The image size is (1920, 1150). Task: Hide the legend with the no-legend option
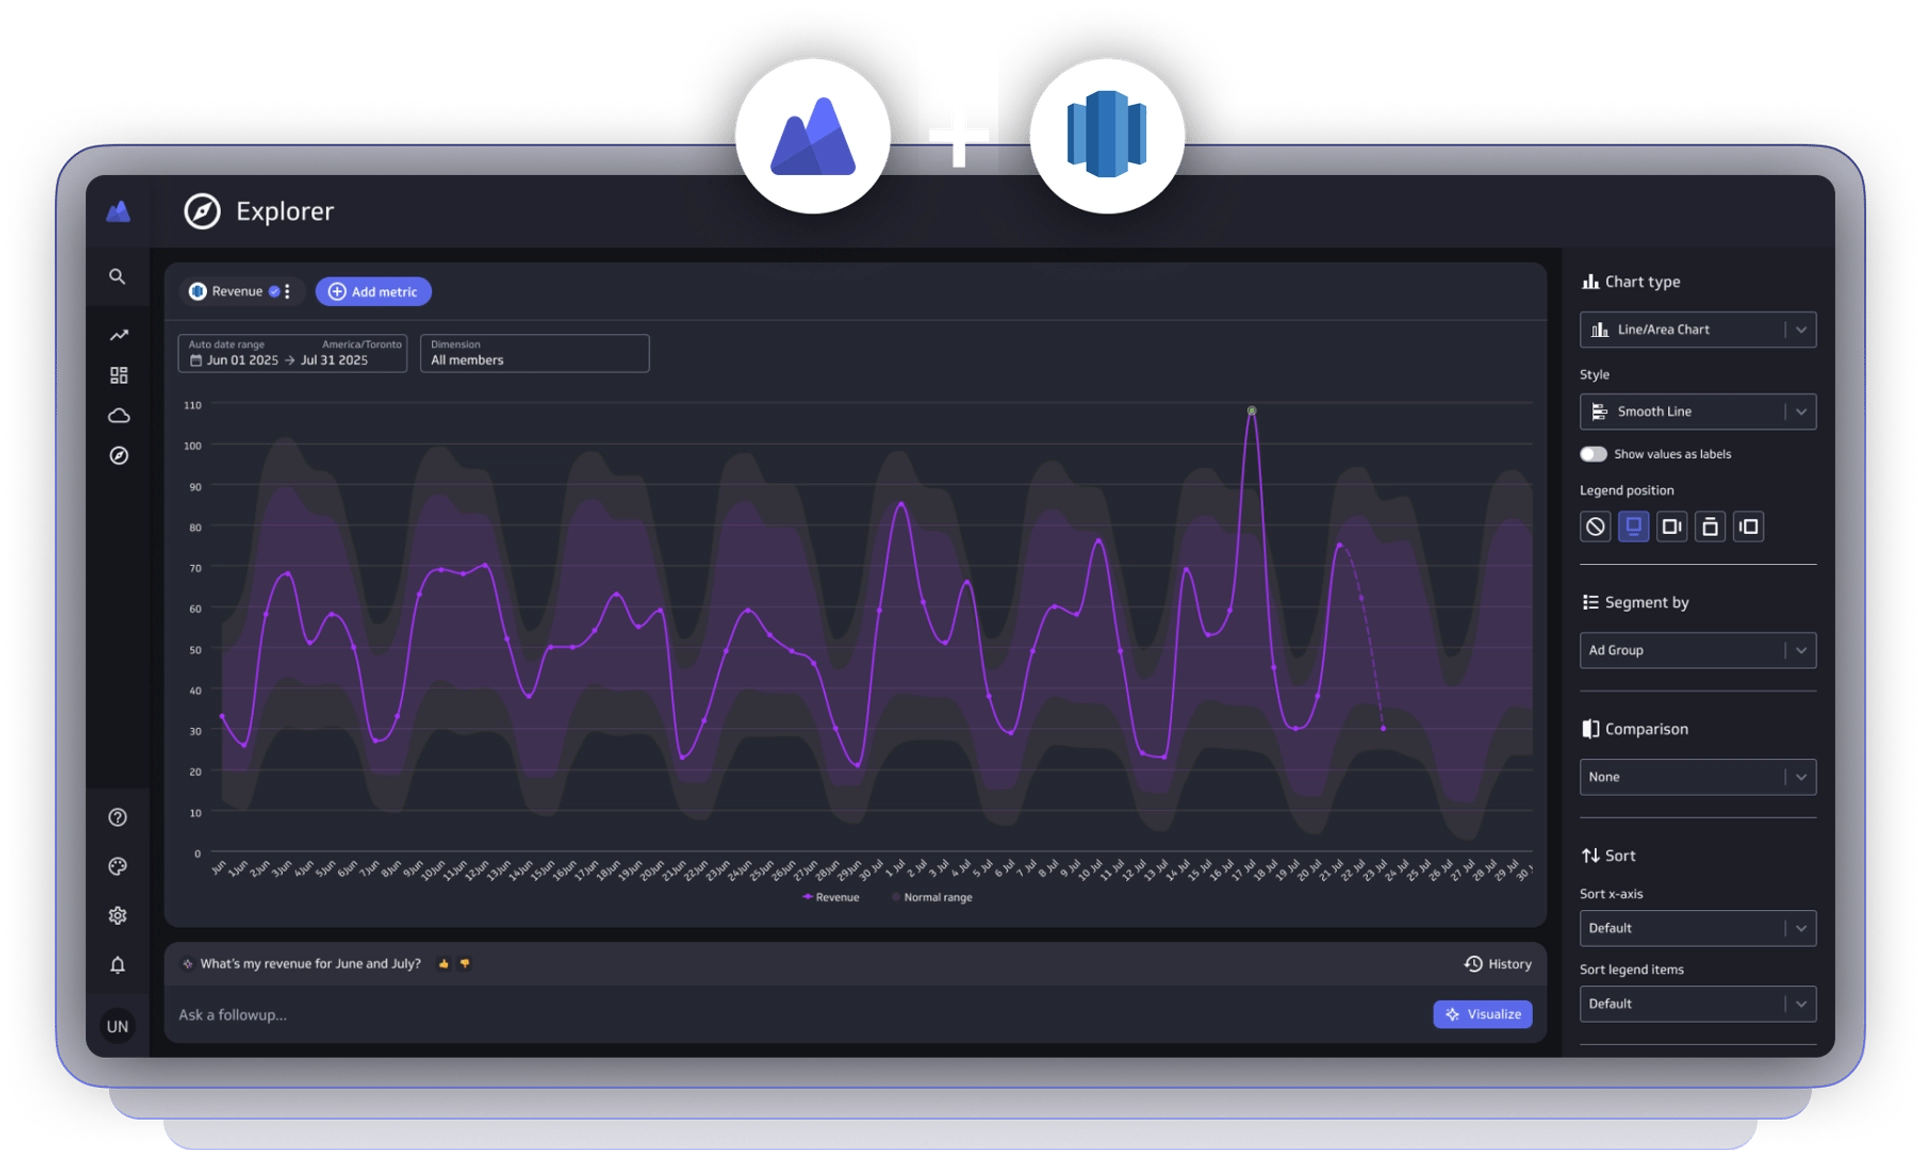[1594, 526]
